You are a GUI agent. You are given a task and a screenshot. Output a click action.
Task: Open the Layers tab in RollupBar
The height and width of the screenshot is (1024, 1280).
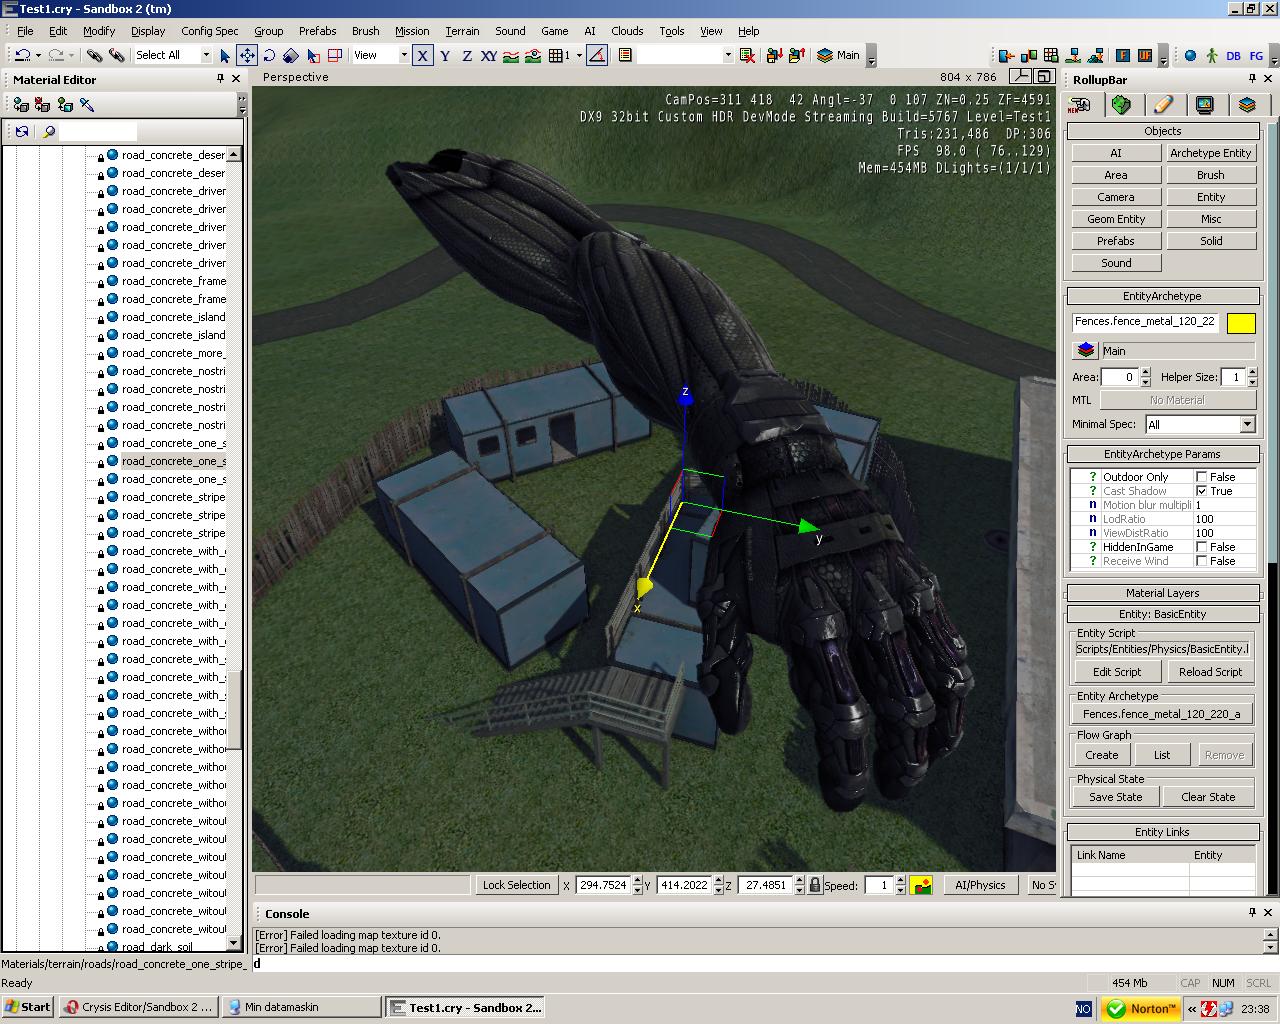pyautogui.click(x=1247, y=105)
